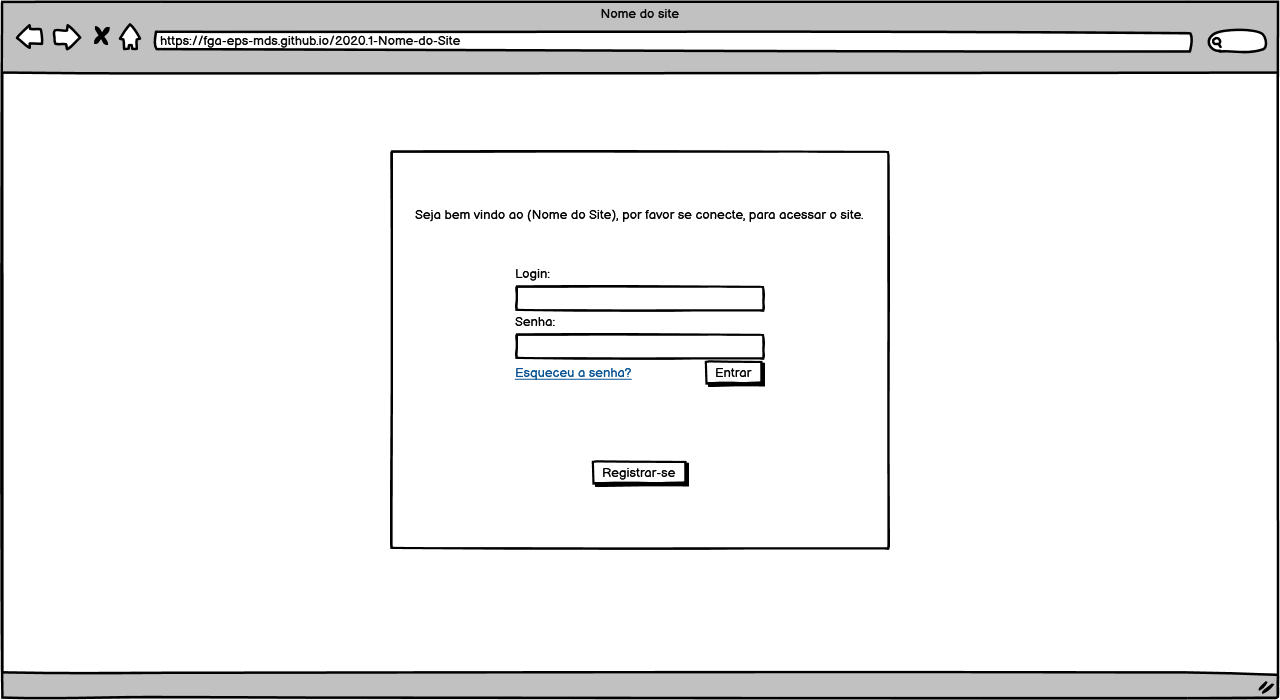Click the search magnifier box in the browser bar

coord(1237,42)
